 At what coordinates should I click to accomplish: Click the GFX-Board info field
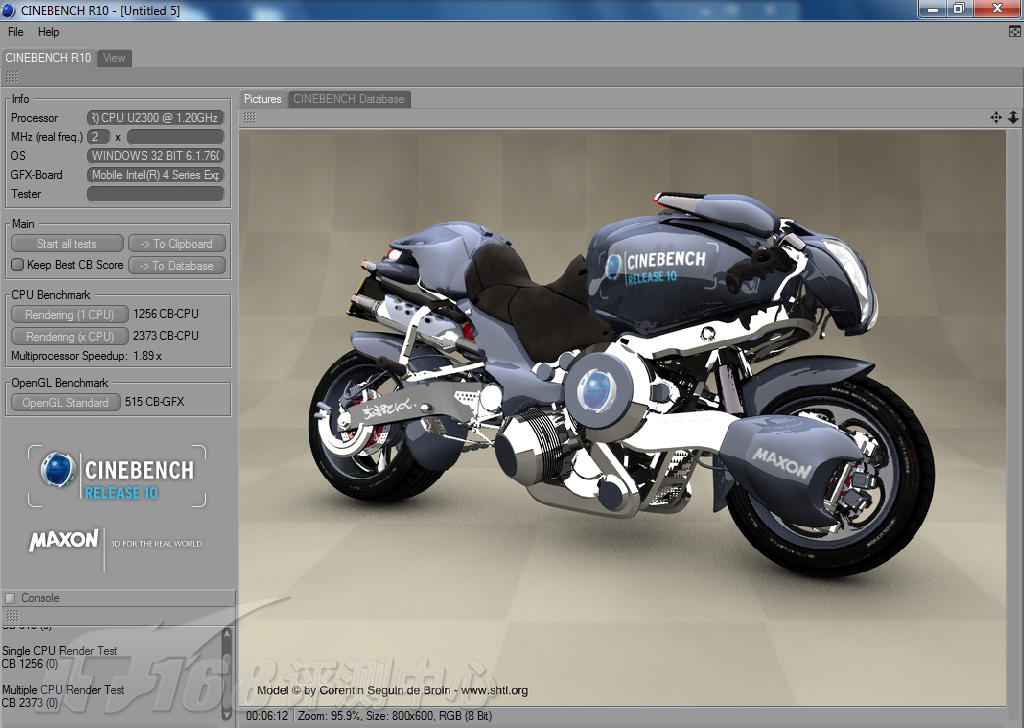pyautogui.click(x=155, y=175)
